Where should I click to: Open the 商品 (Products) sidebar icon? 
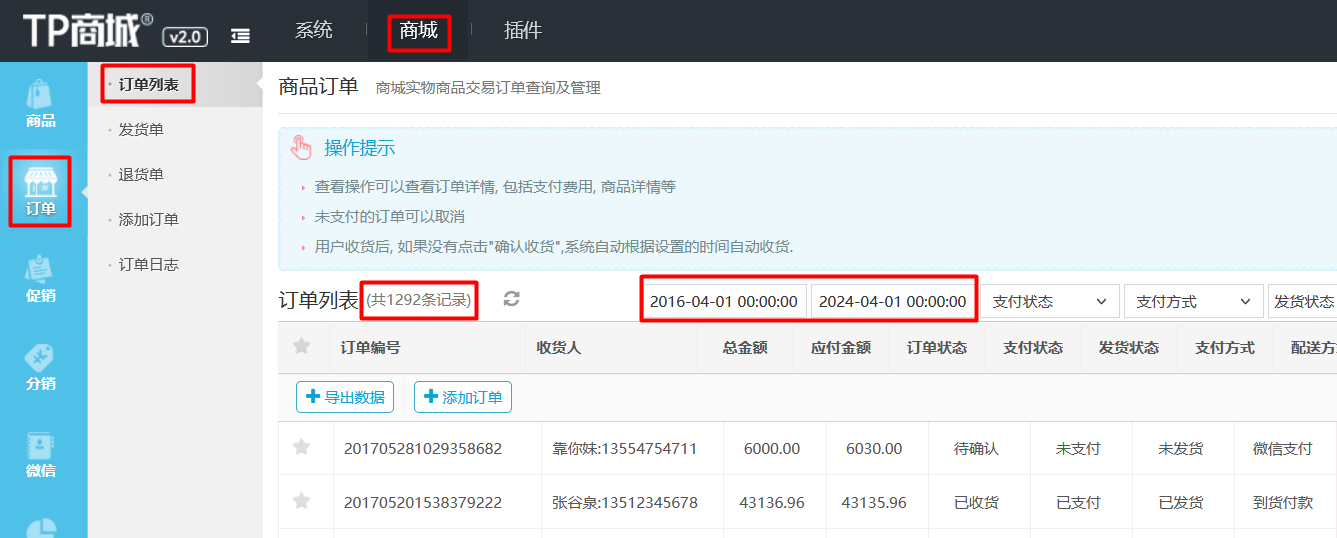pos(41,105)
